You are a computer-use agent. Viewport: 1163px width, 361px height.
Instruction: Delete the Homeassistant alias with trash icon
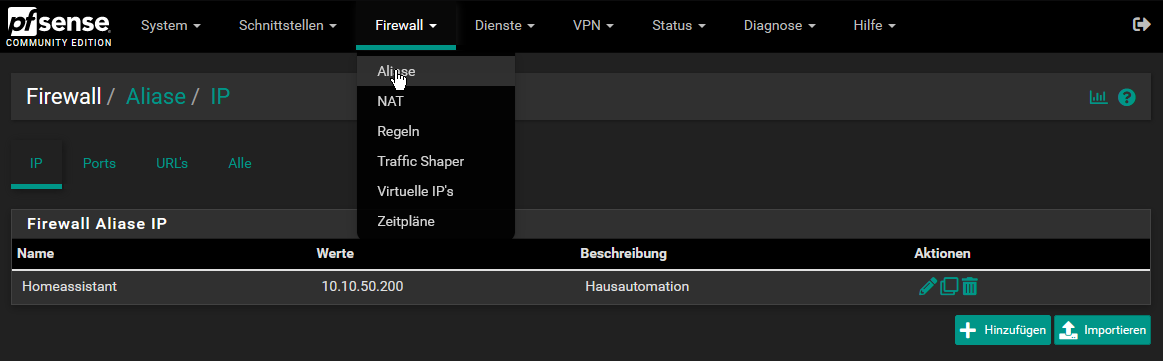pyautogui.click(x=969, y=286)
